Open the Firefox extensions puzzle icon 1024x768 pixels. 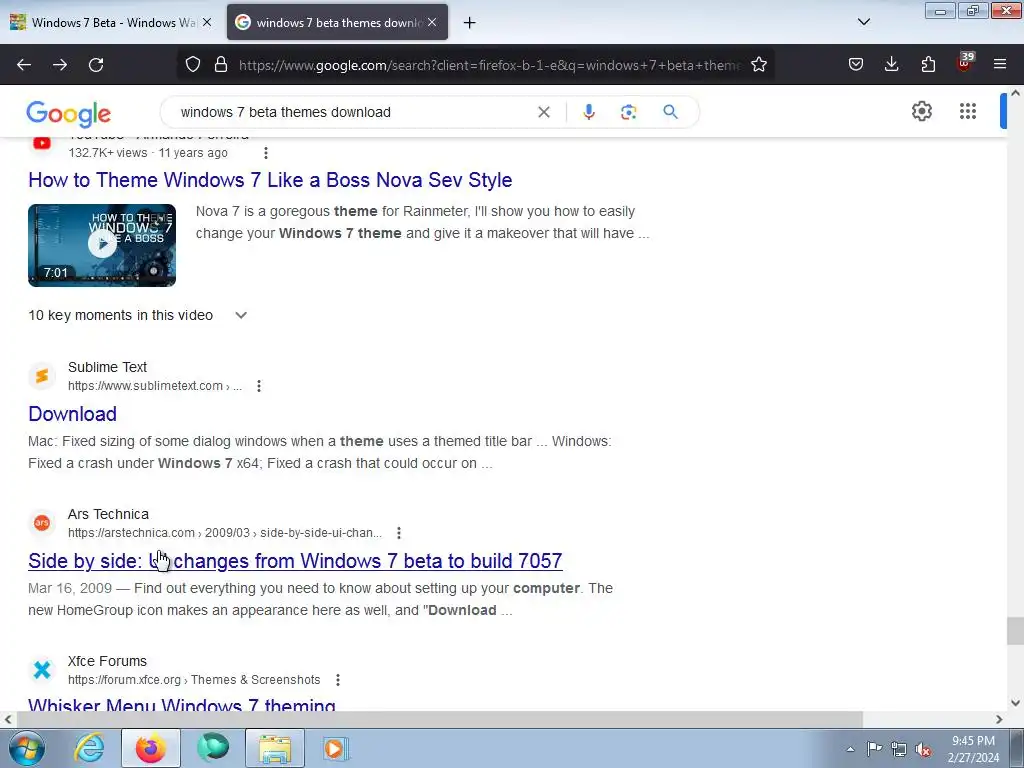[928, 64]
